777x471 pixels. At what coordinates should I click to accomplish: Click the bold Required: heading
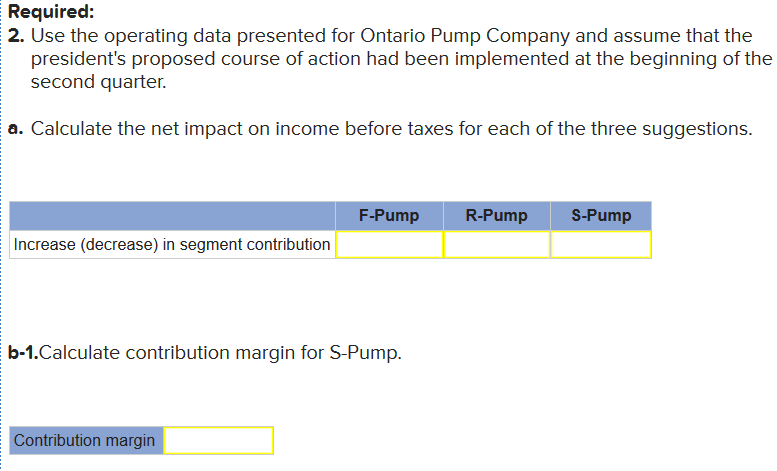51,11
